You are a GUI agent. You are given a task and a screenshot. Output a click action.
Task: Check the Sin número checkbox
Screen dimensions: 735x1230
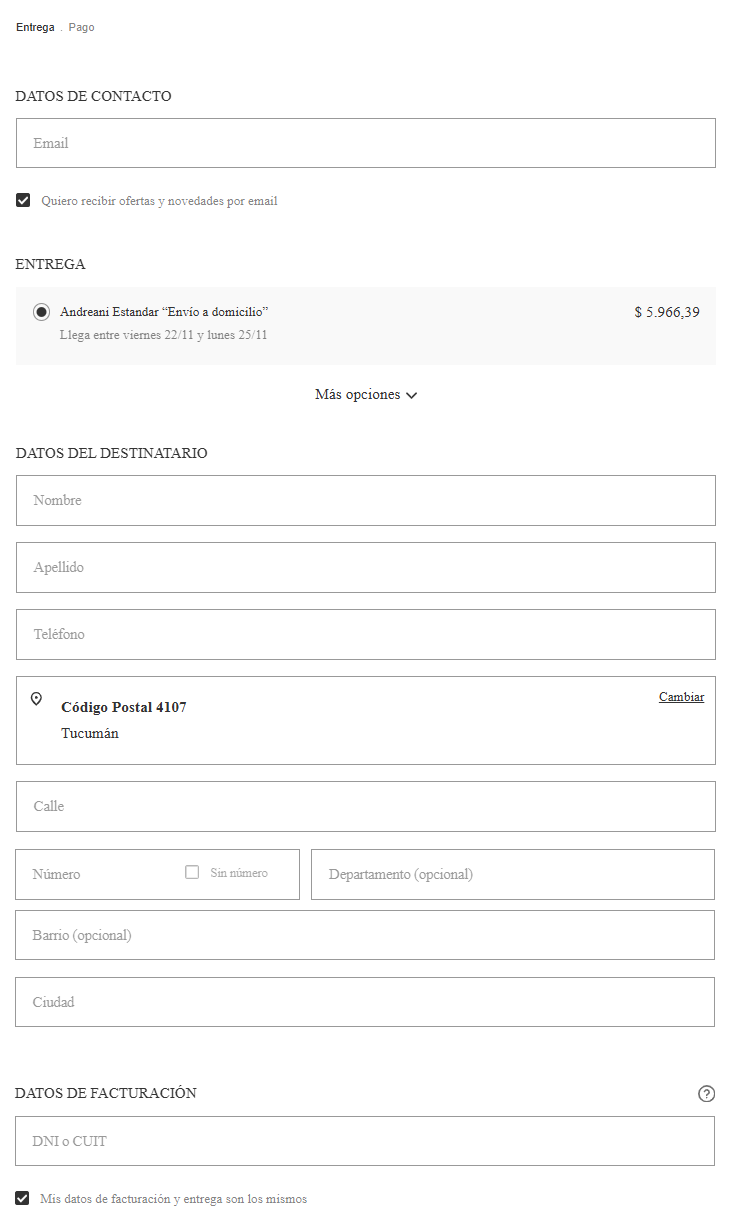tap(192, 872)
